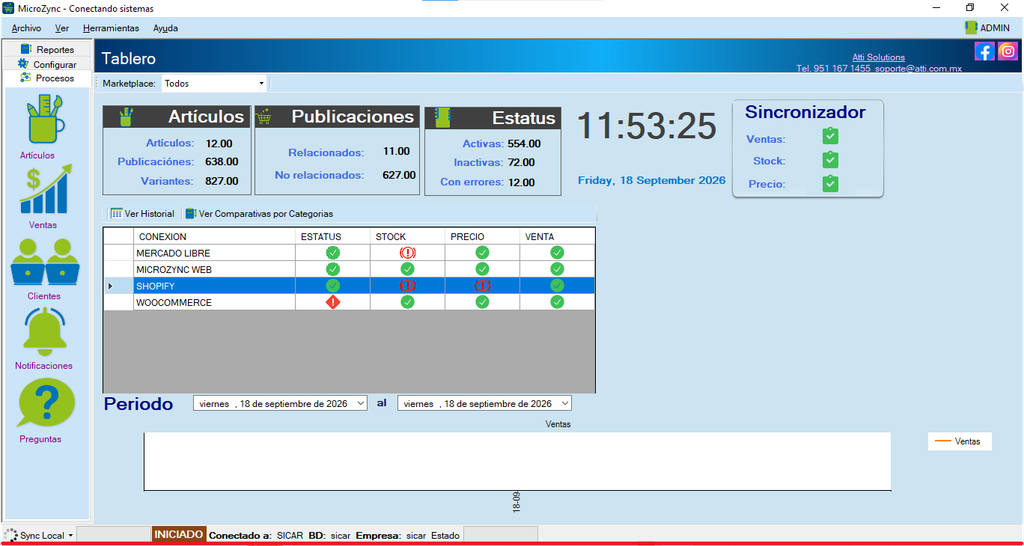Click WooCommerce stock green check

click(408, 302)
